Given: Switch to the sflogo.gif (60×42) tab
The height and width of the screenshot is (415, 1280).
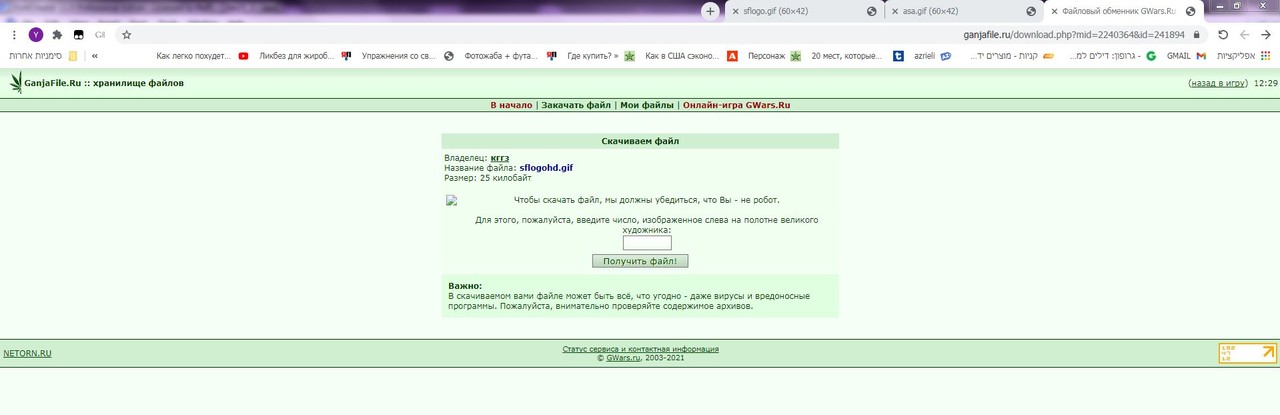Looking at the screenshot, I should [804, 11].
